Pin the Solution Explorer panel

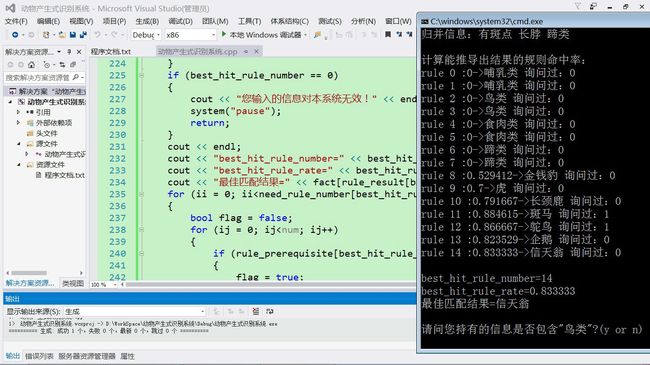click(x=69, y=52)
